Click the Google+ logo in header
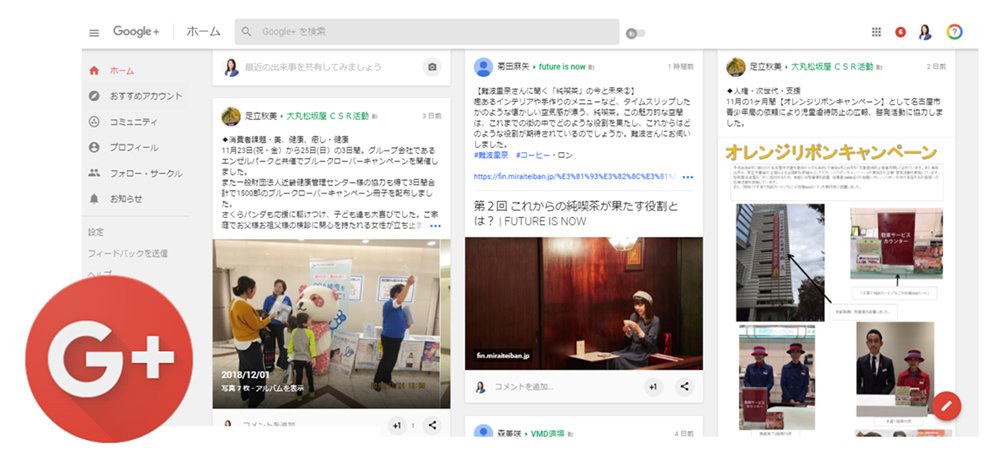Viewport: 1000px width, 457px height. pos(136,31)
